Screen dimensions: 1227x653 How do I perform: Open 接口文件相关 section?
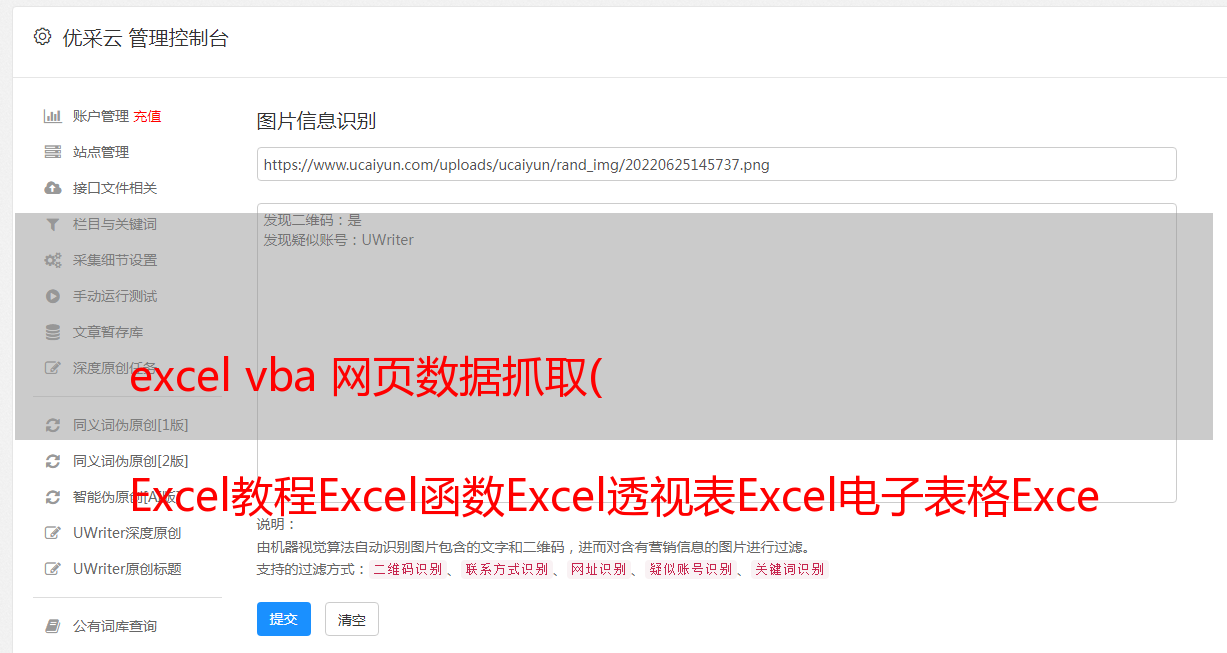pos(115,188)
